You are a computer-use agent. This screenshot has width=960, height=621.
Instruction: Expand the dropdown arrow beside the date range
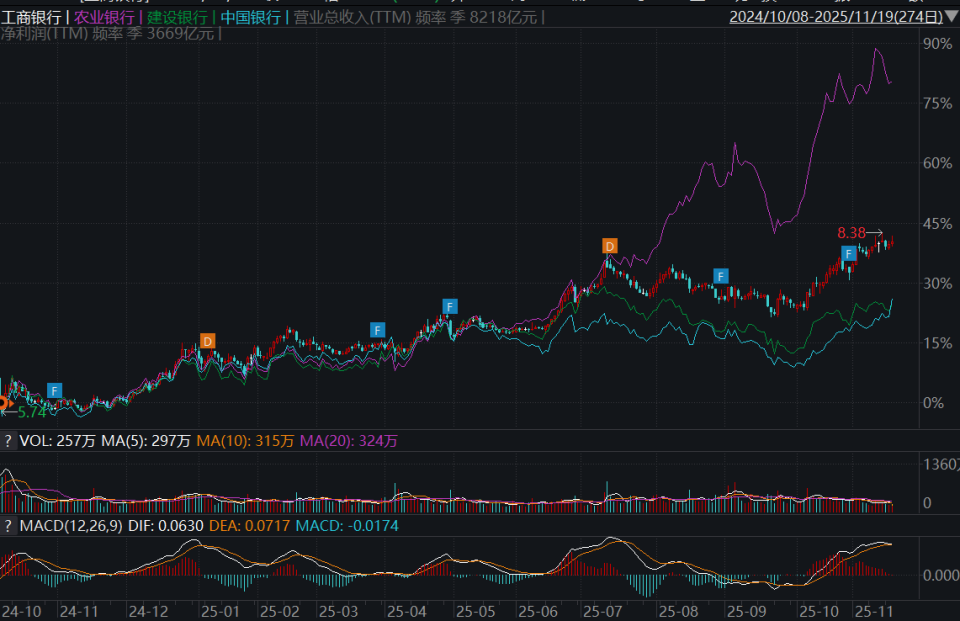tap(951, 17)
